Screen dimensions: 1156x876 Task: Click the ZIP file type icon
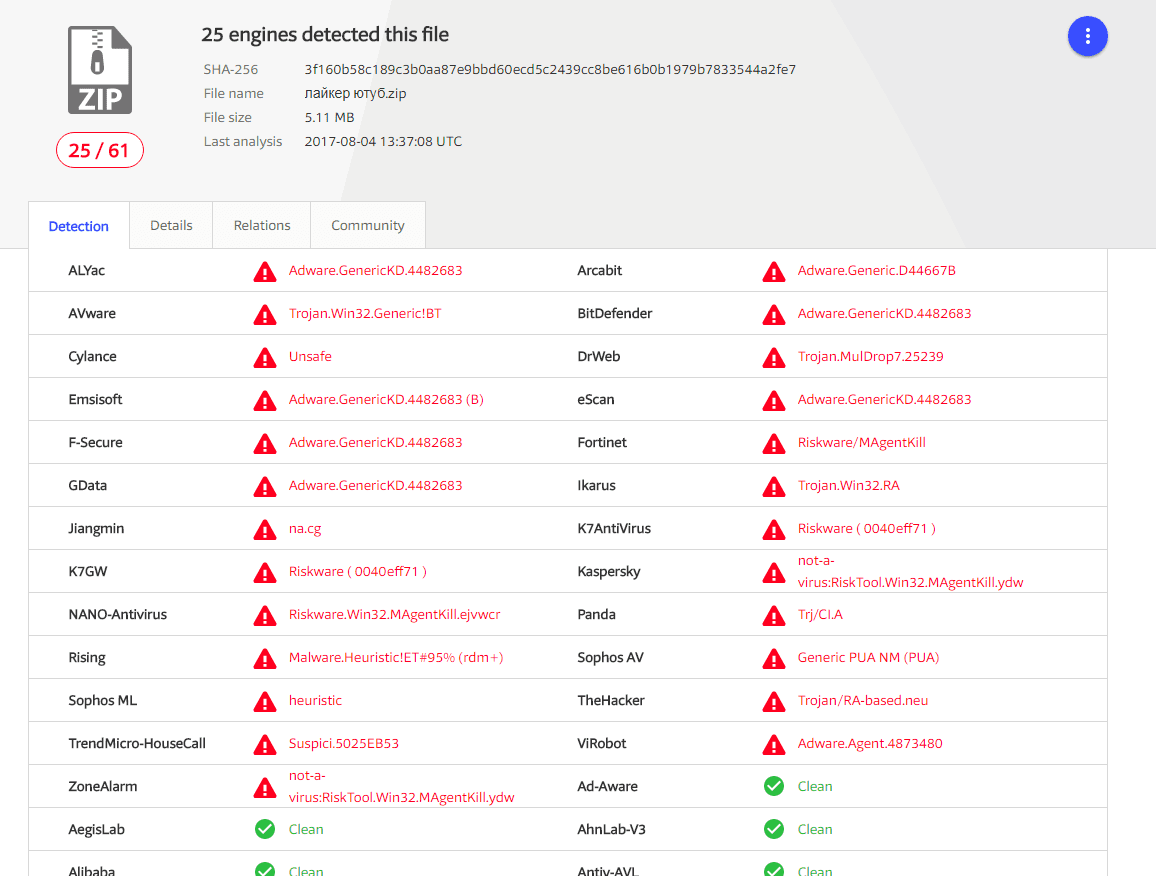tap(99, 70)
